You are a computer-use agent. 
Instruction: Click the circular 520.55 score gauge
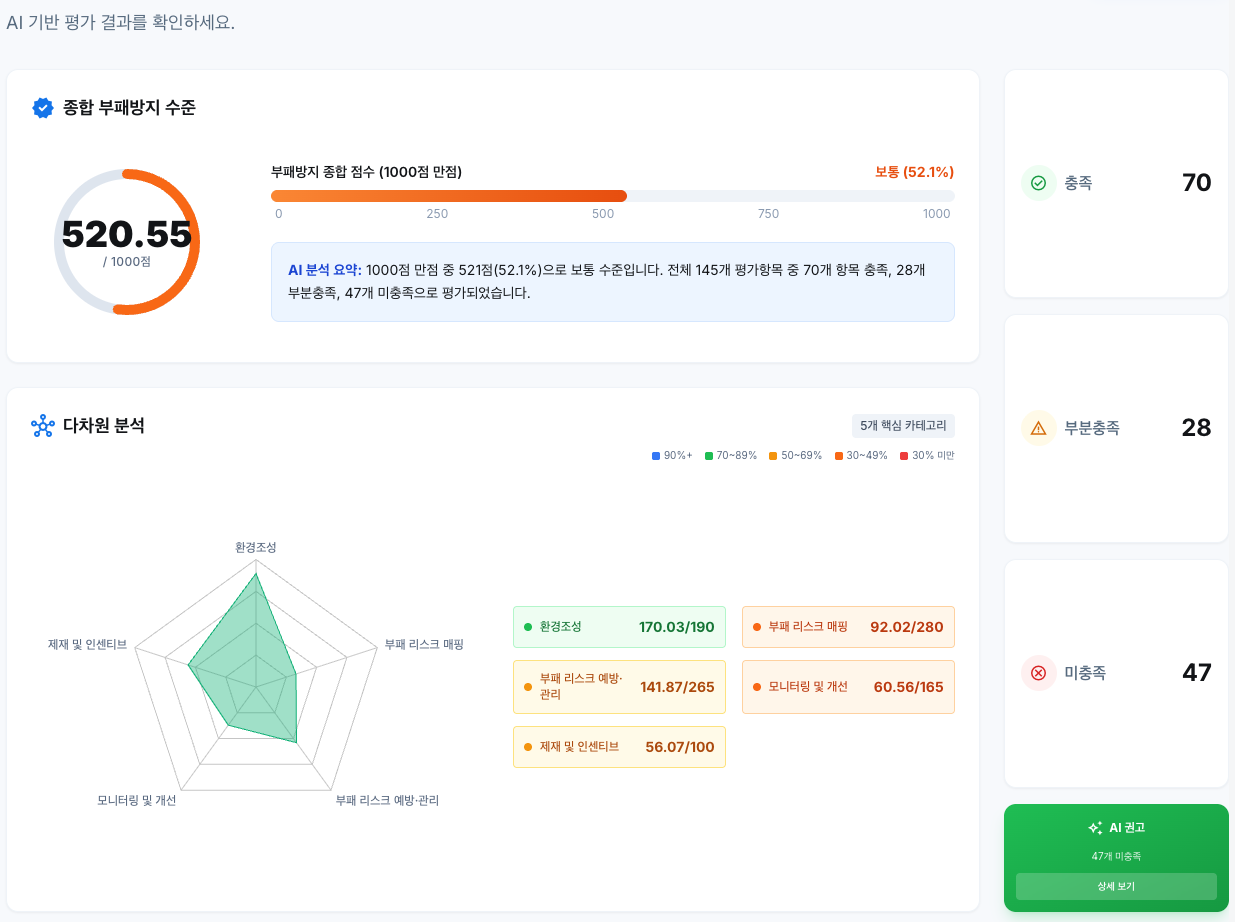click(127, 242)
